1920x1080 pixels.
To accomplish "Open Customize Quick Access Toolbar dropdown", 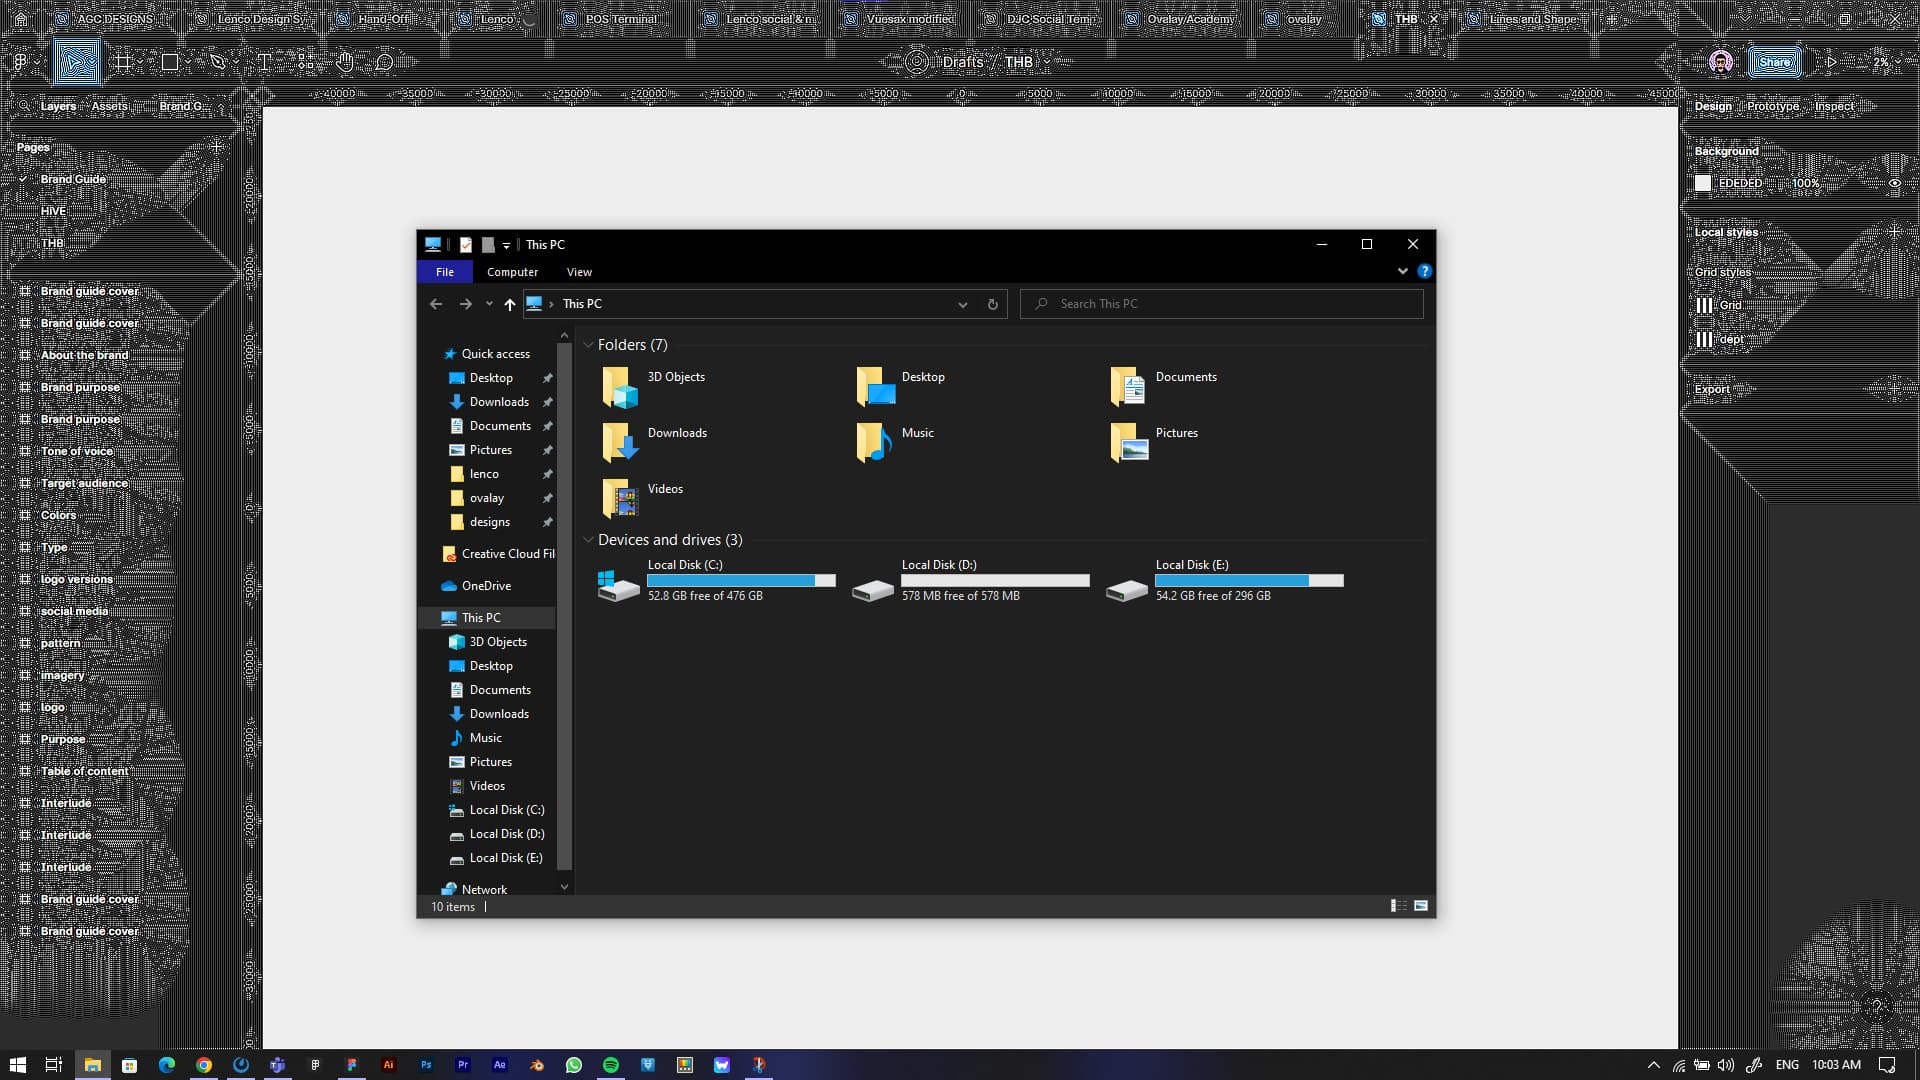I will (x=506, y=245).
